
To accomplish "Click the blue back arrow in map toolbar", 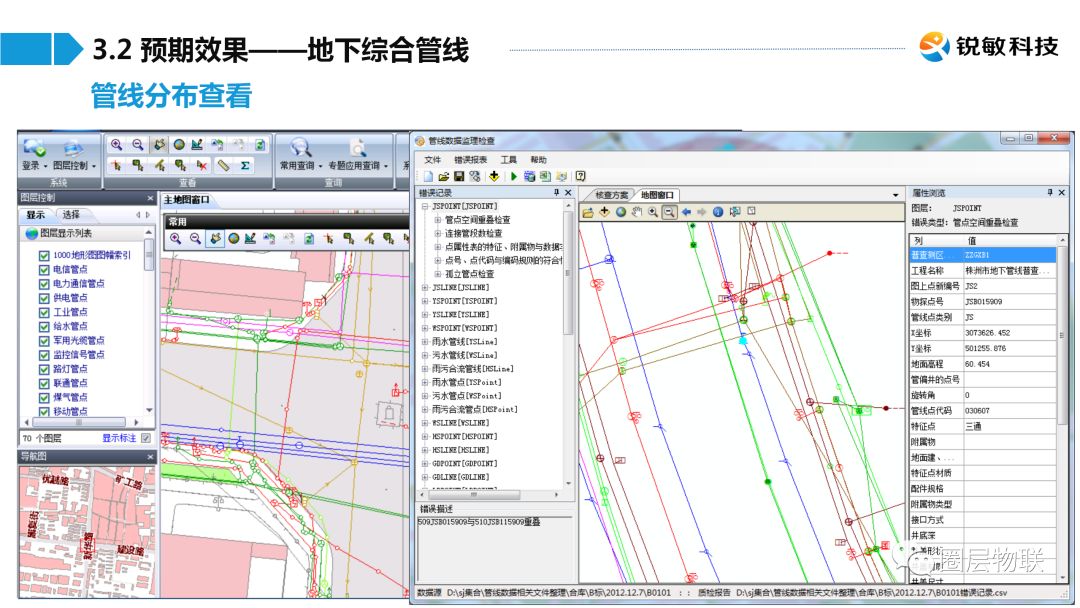I will point(686,212).
